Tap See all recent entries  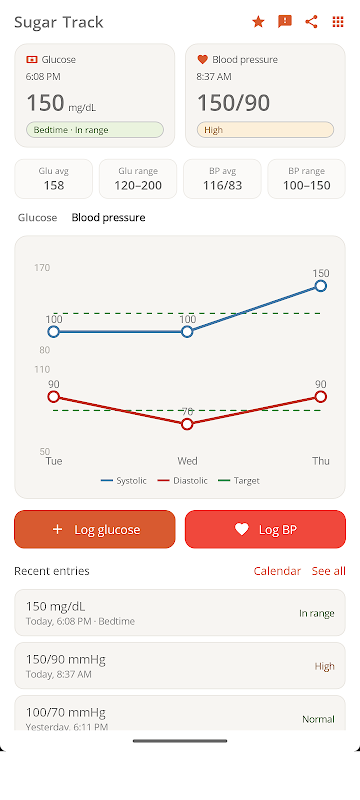click(328, 571)
